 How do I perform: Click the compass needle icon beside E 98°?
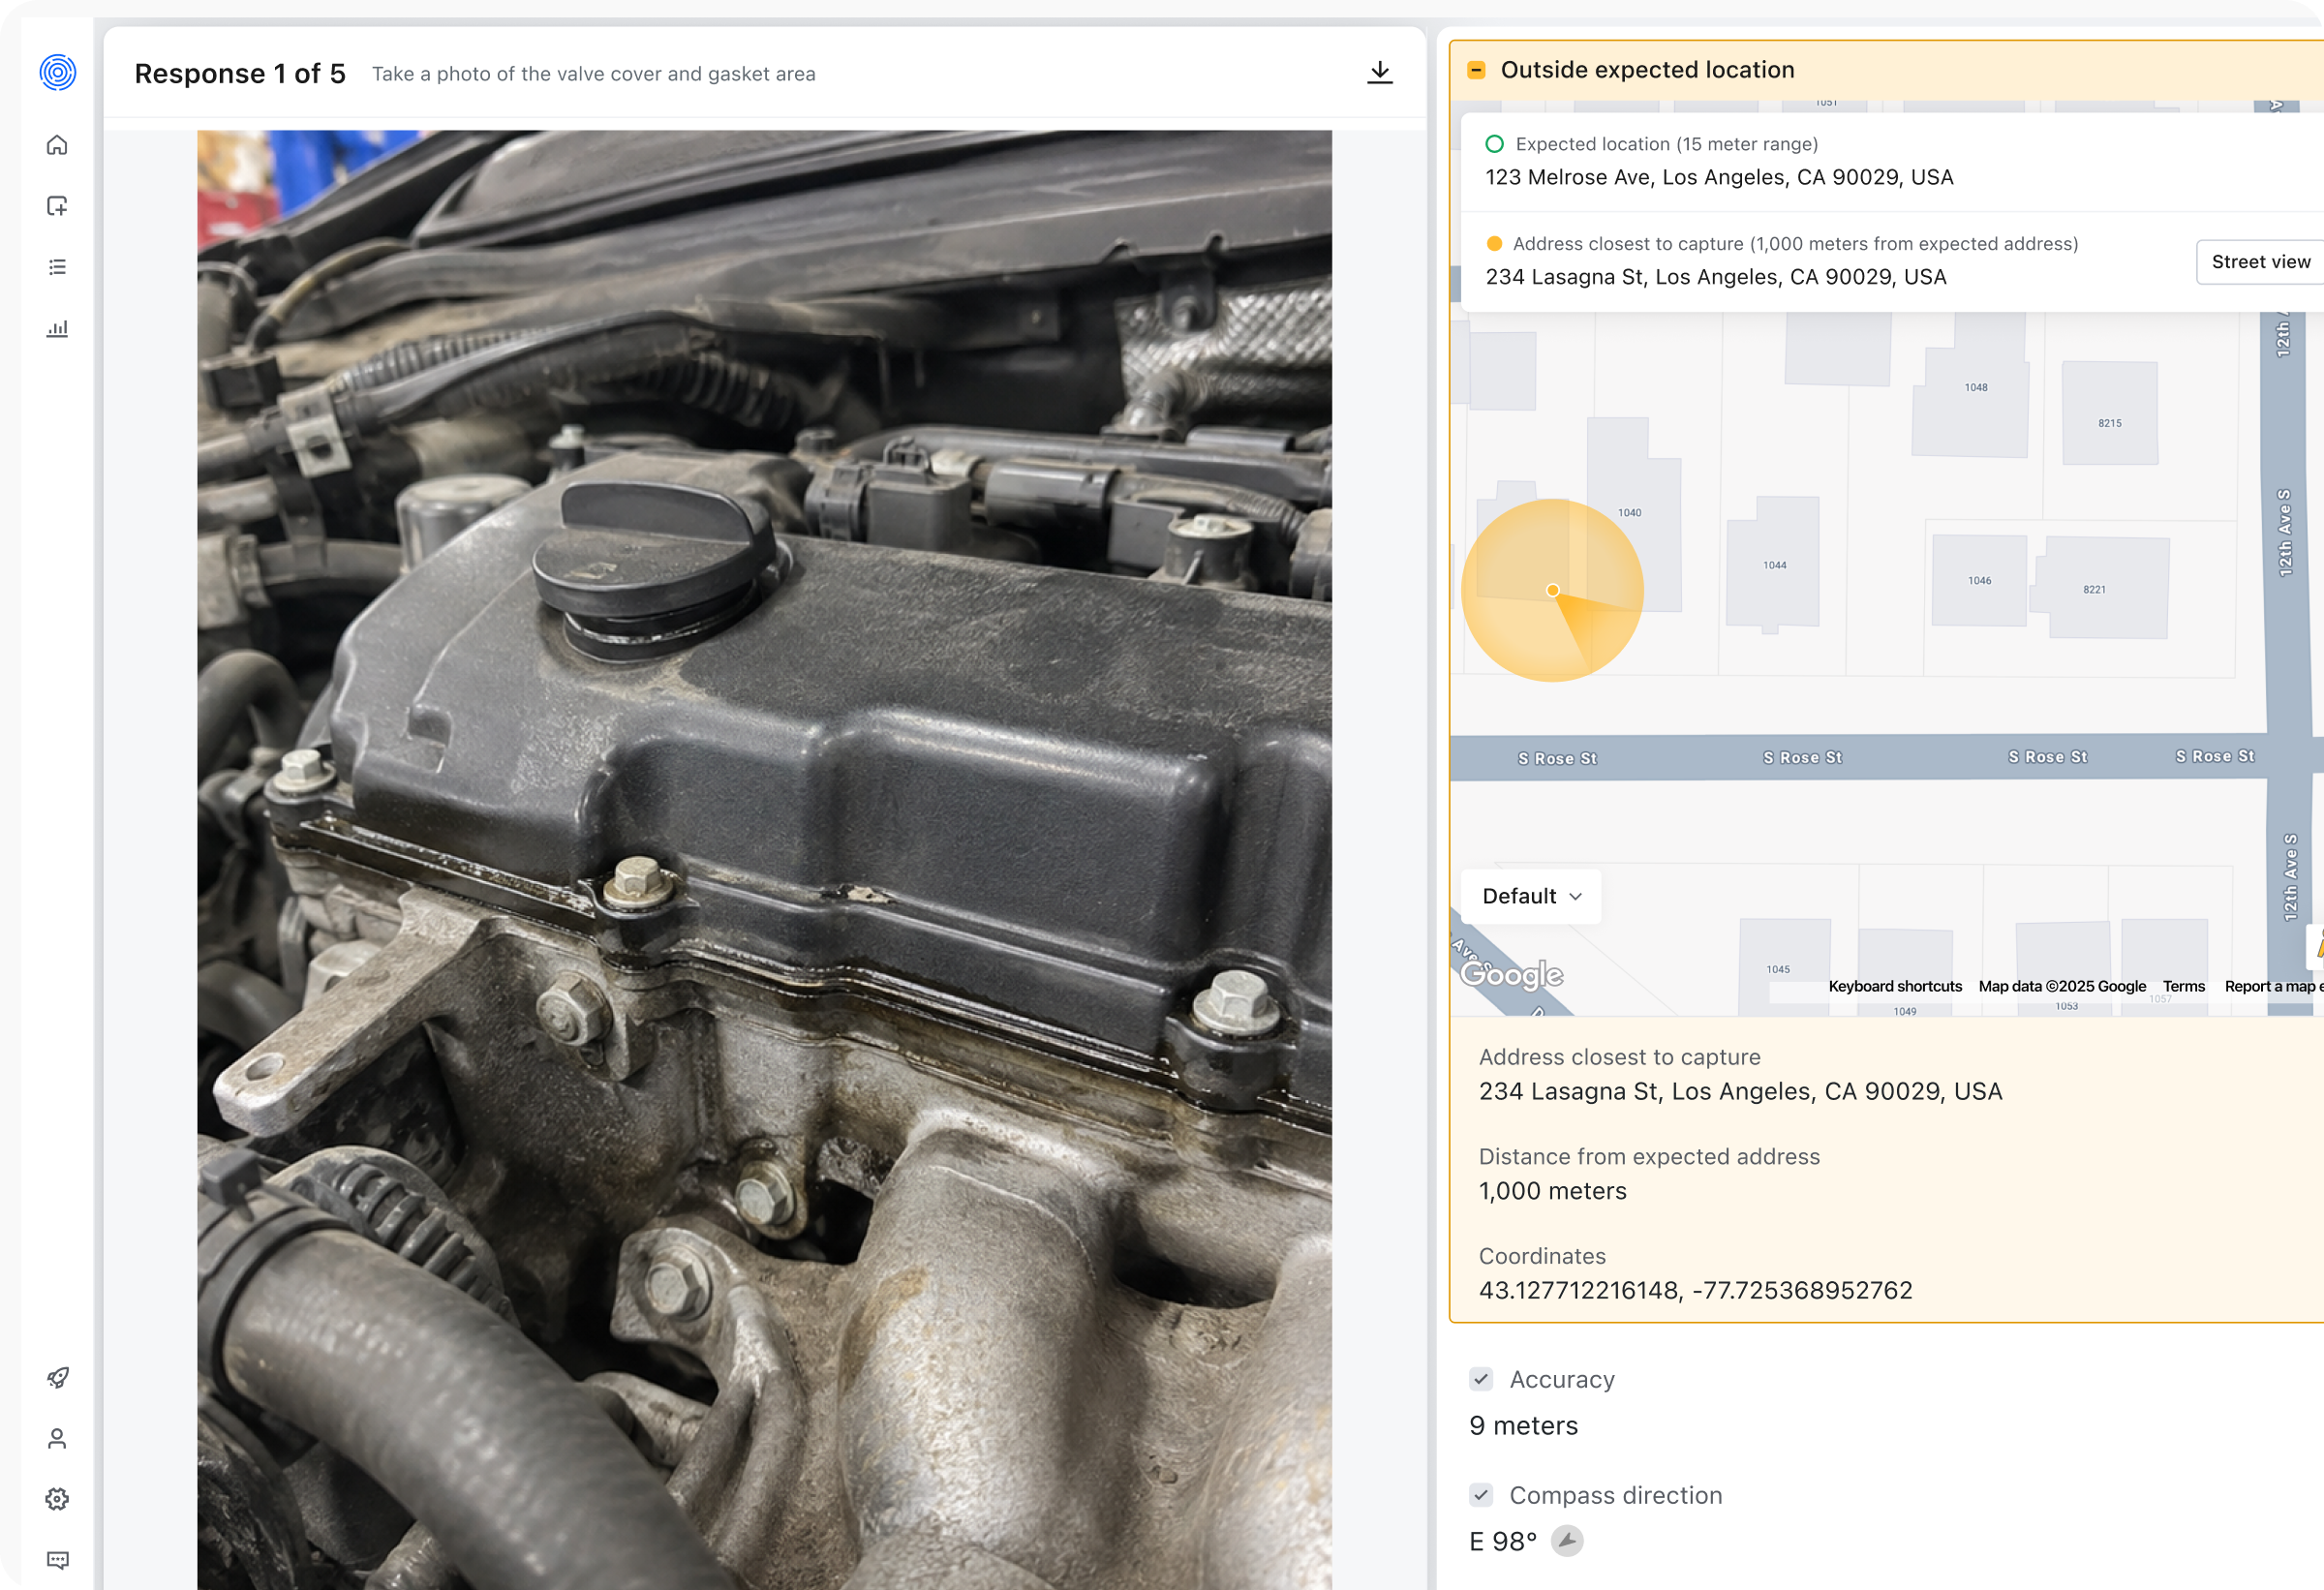tap(1567, 1541)
